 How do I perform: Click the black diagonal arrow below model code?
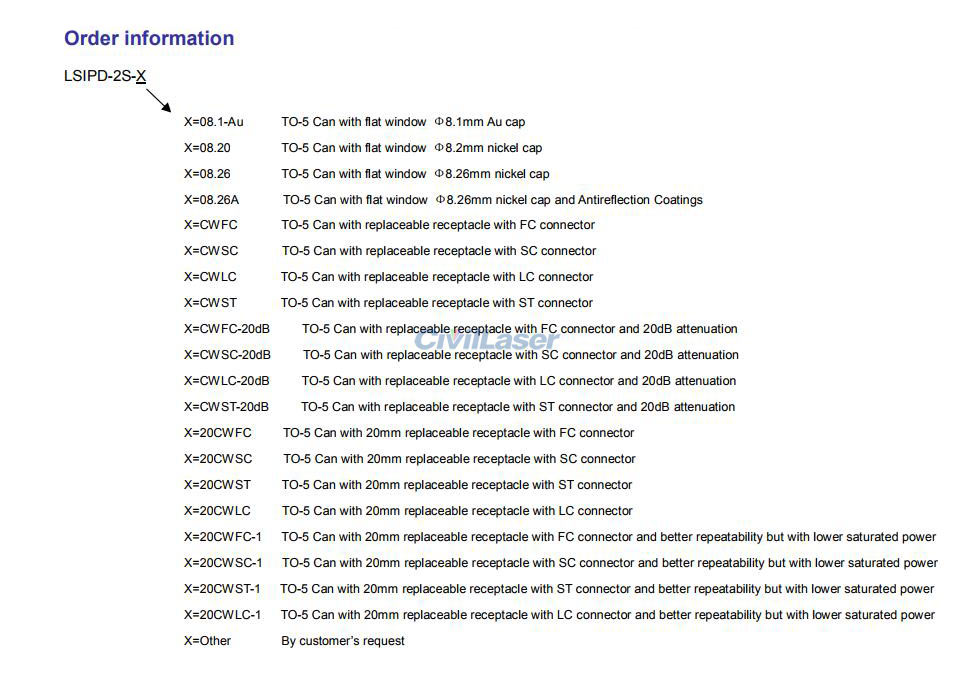[158, 100]
